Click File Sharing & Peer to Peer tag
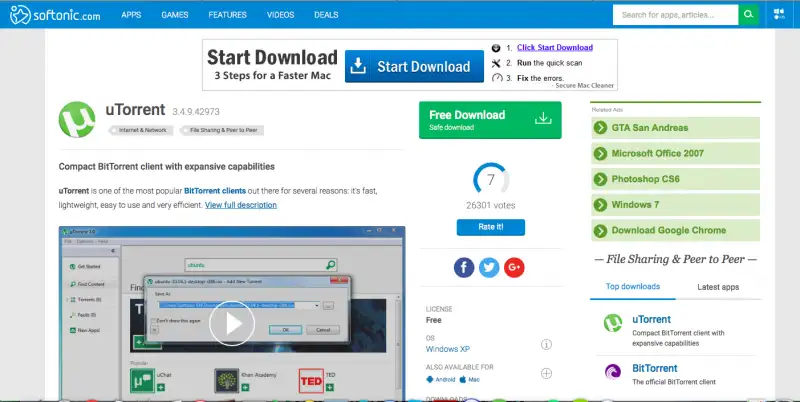Viewport: 800px width, 402px height. [222, 131]
